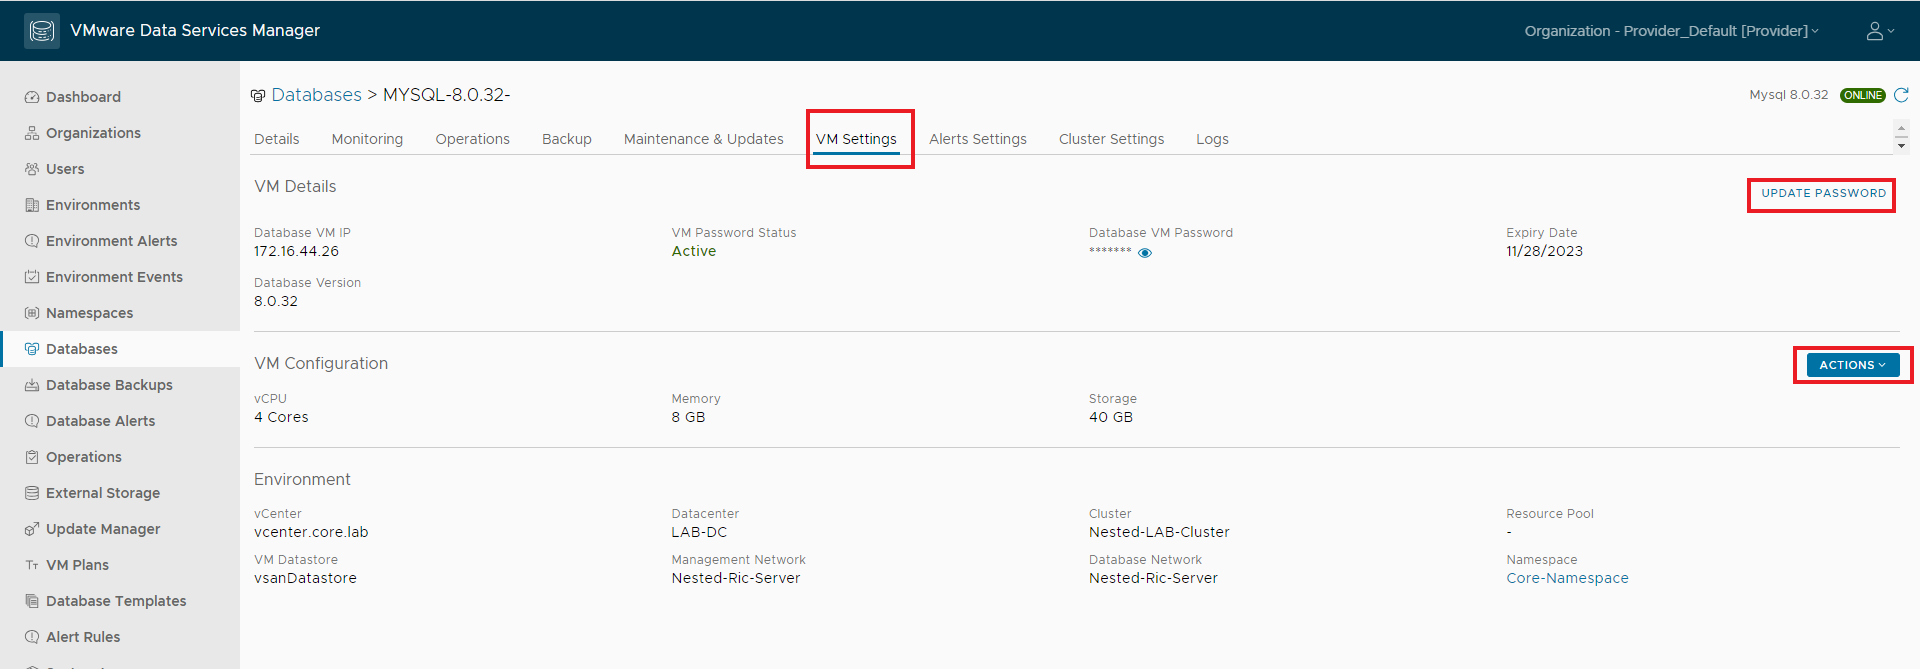Open Database Alerts in the sidebar
Viewport: 1920px width, 669px height.
point(100,421)
